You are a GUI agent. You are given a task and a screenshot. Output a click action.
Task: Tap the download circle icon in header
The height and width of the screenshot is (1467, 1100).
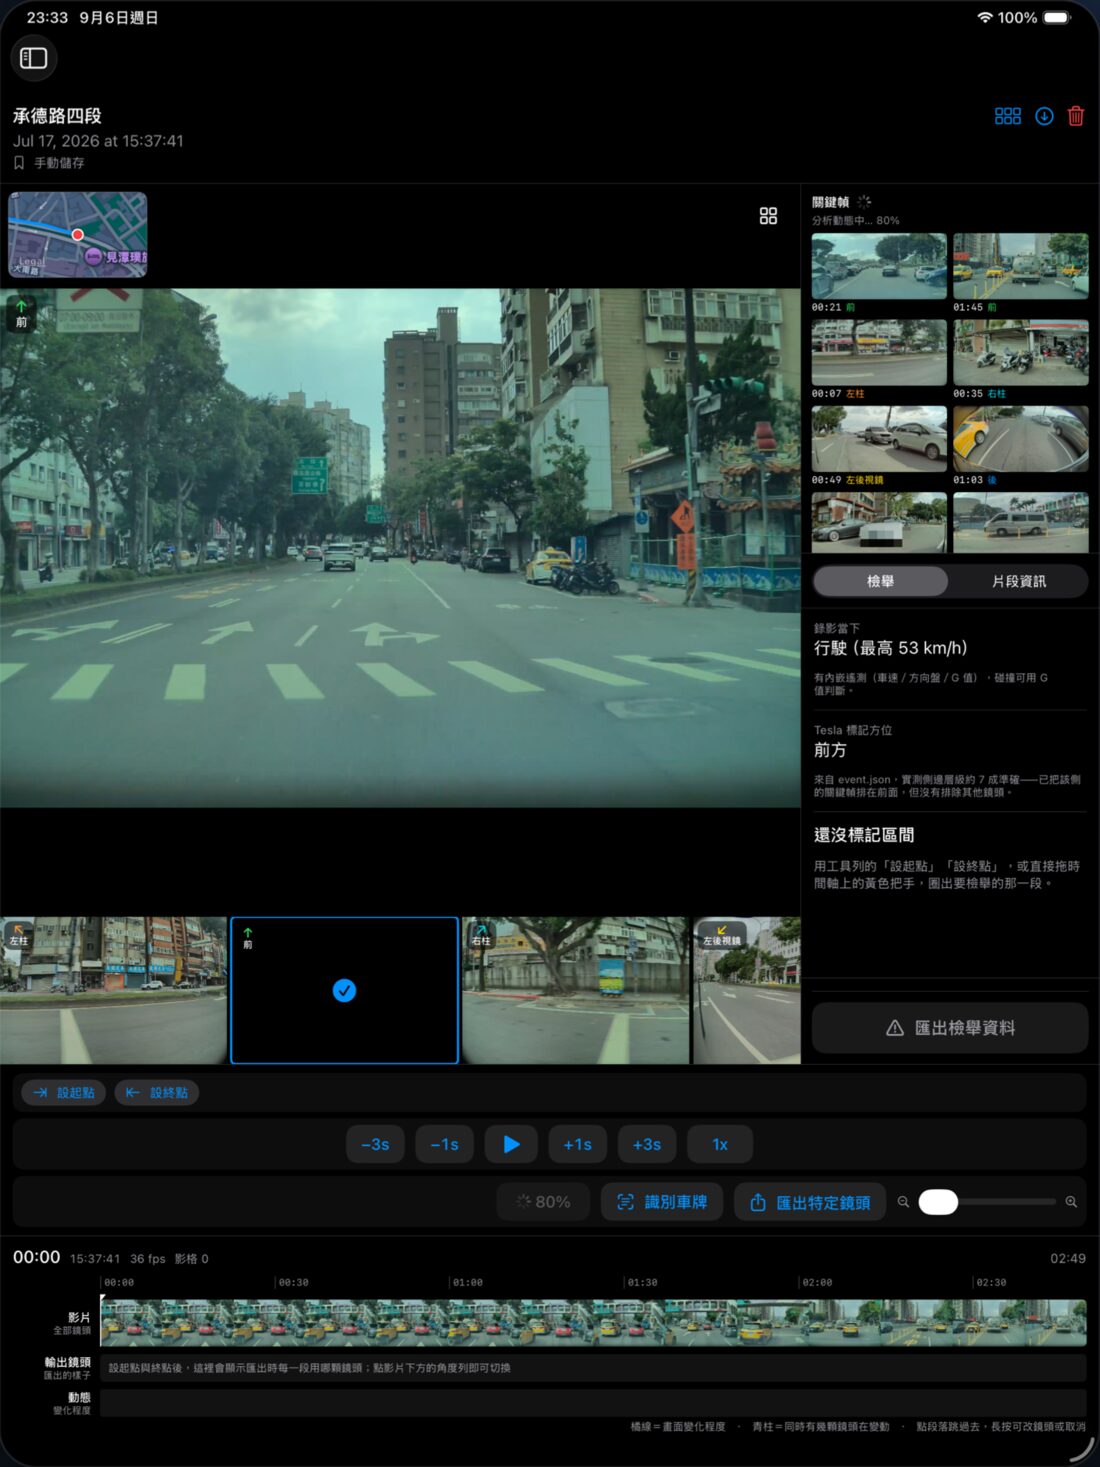point(1044,116)
